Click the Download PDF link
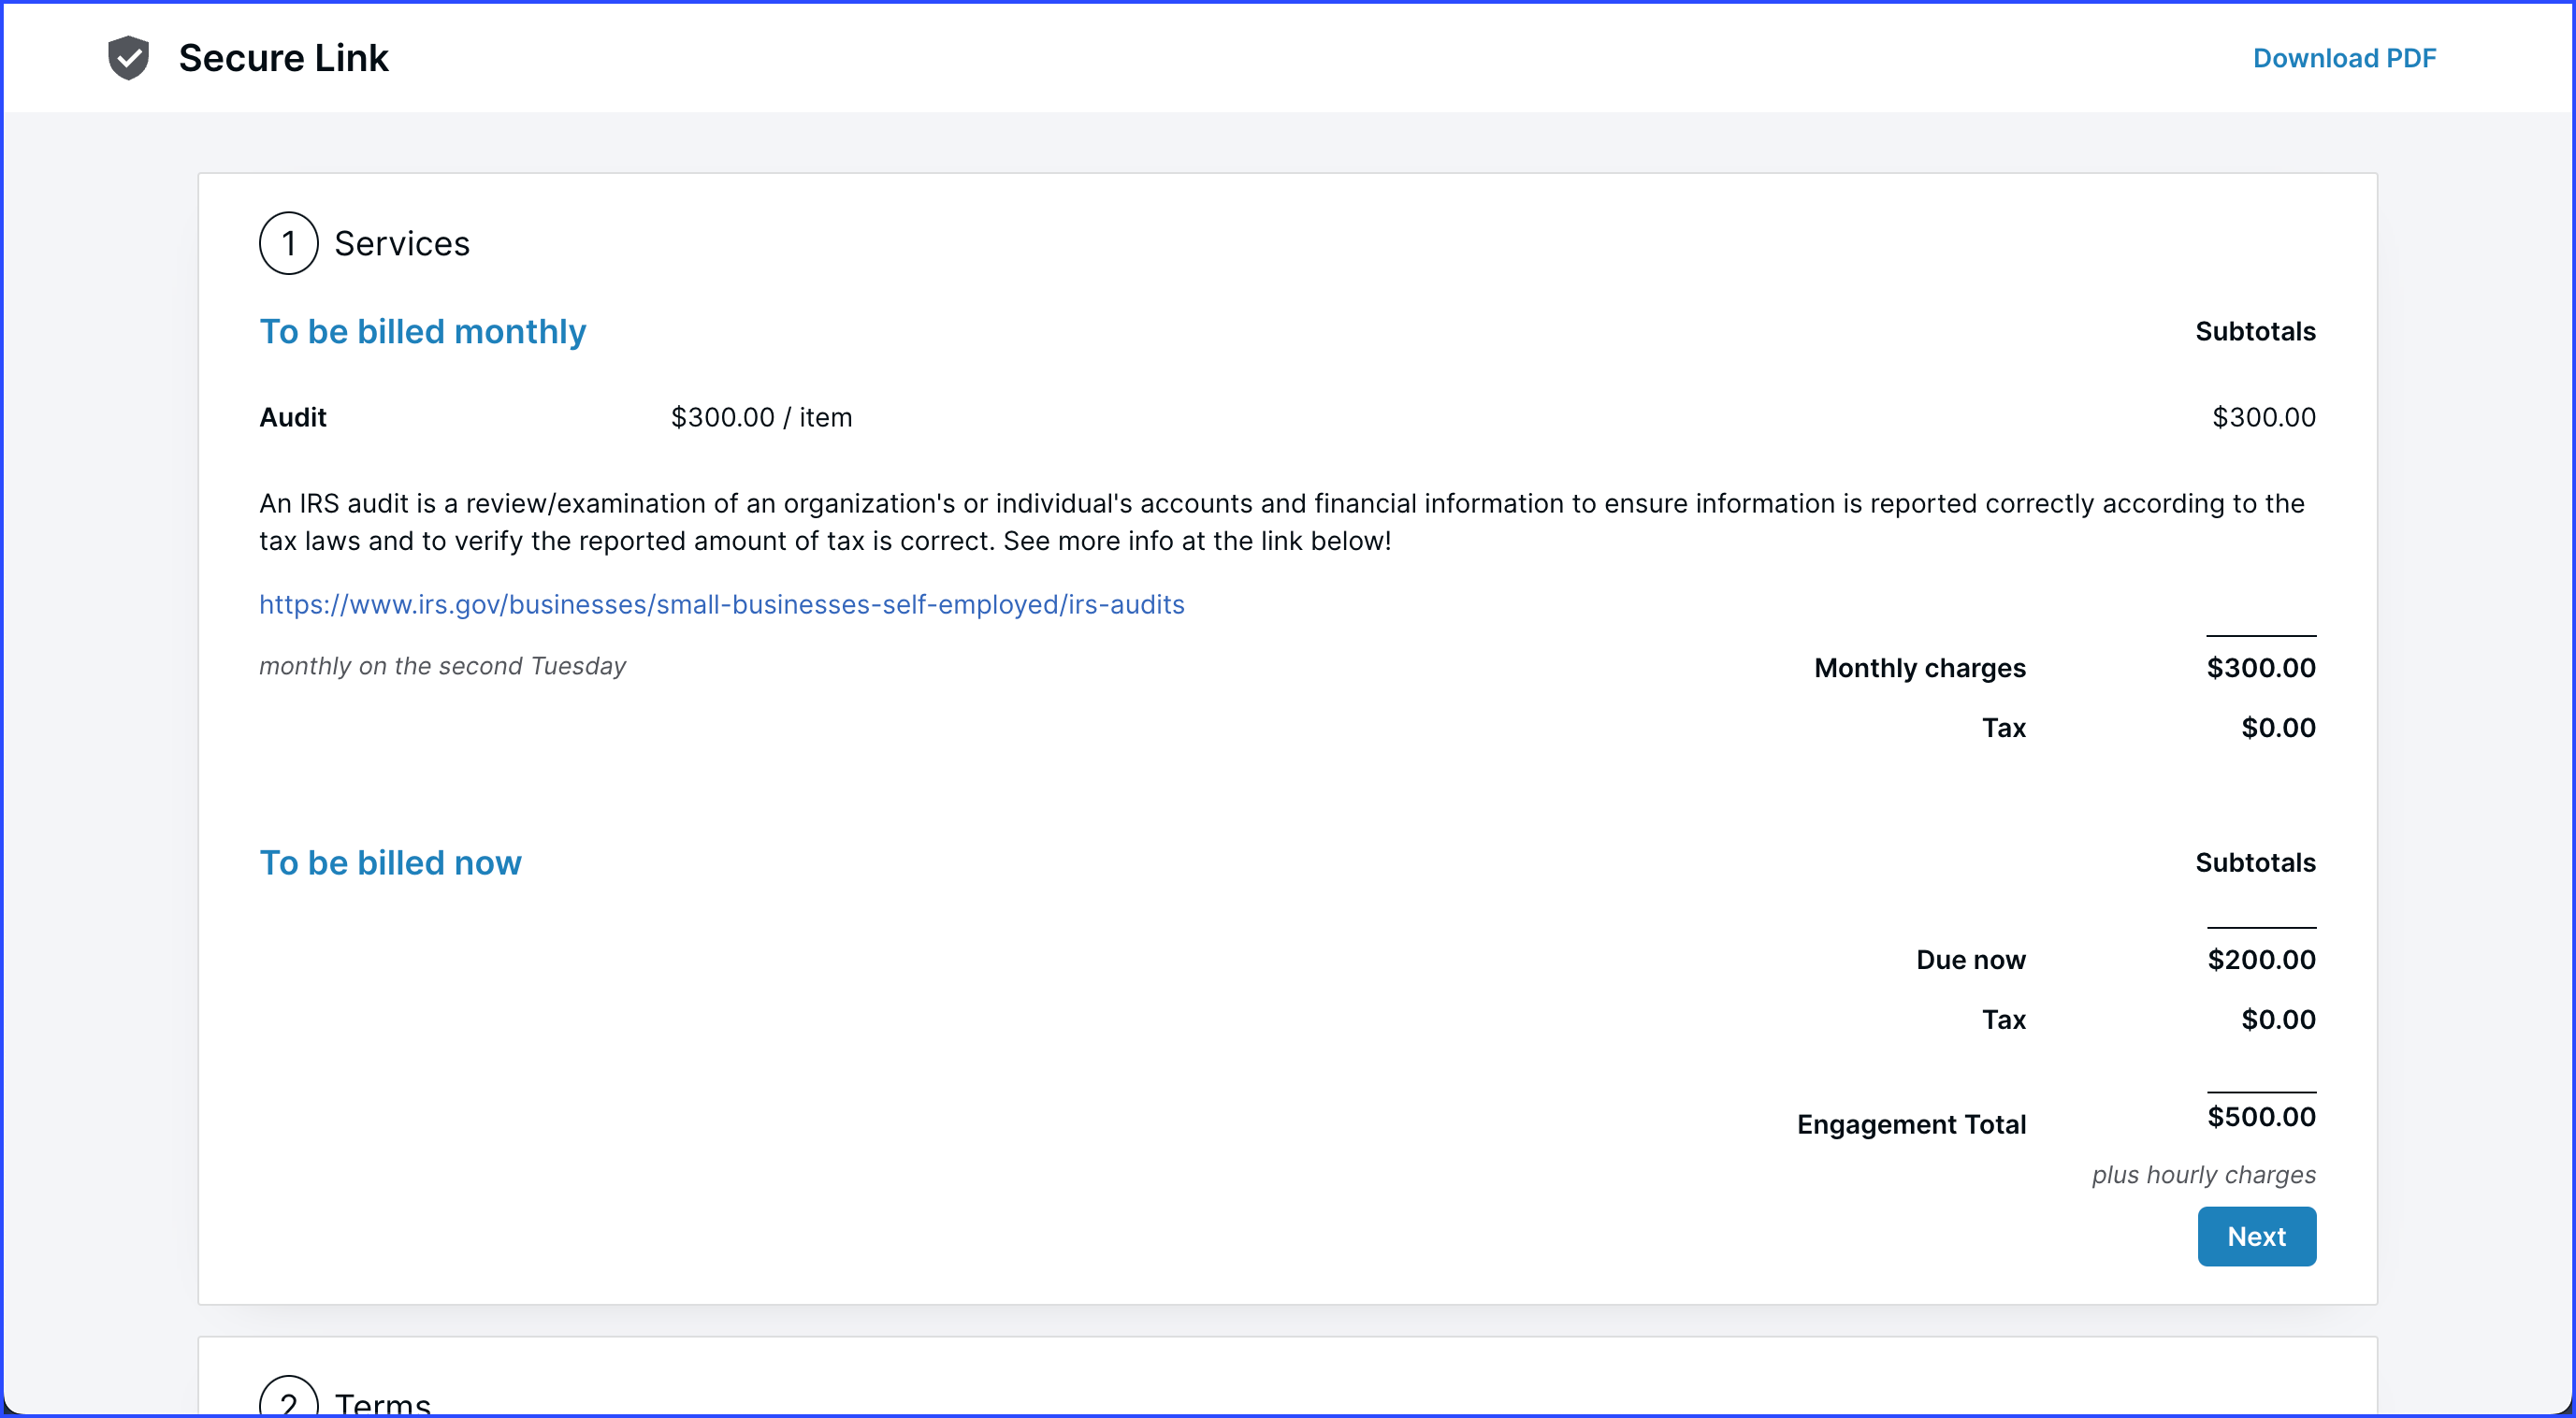2576x1418 pixels. [2344, 58]
